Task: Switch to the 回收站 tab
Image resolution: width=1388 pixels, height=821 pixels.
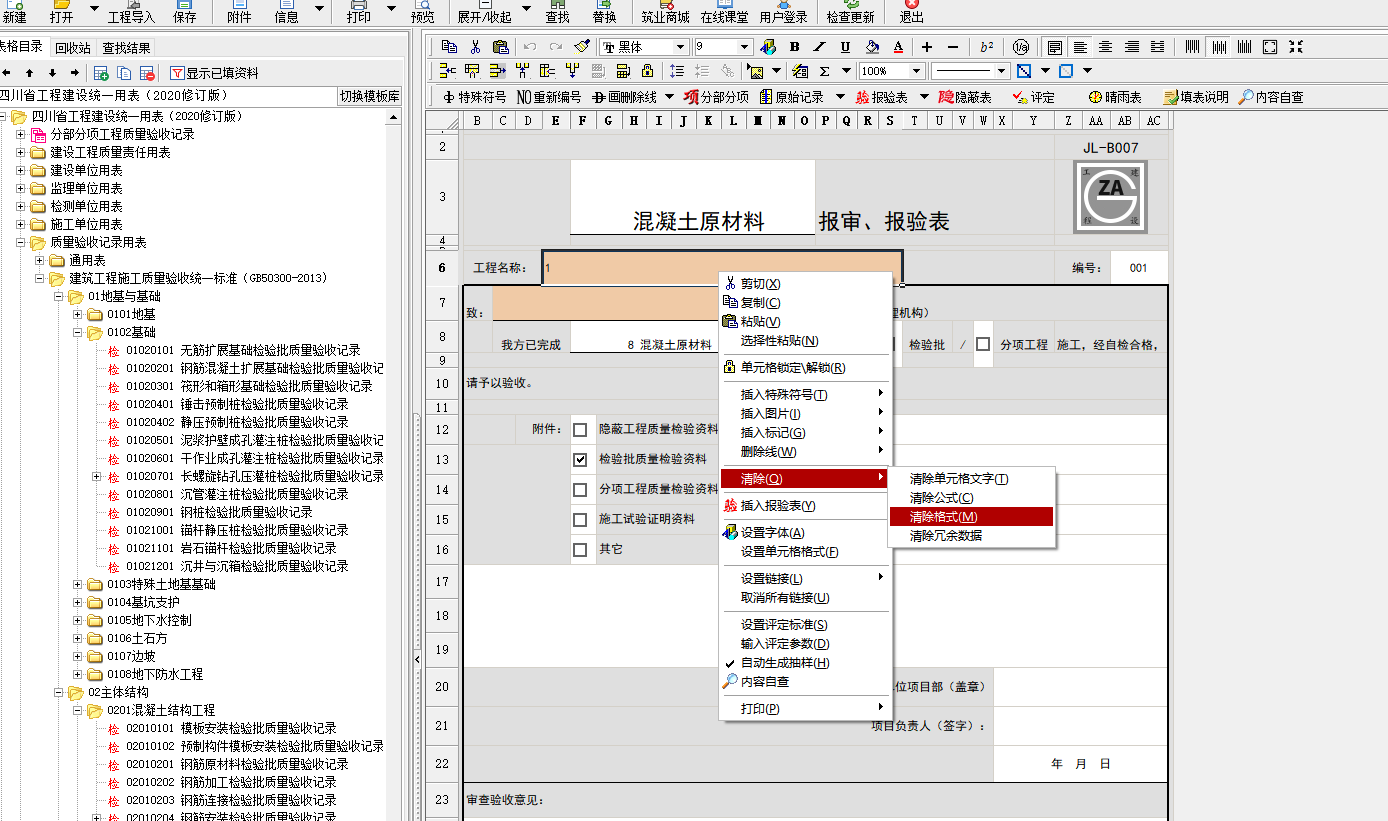Action: pos(73,47)
